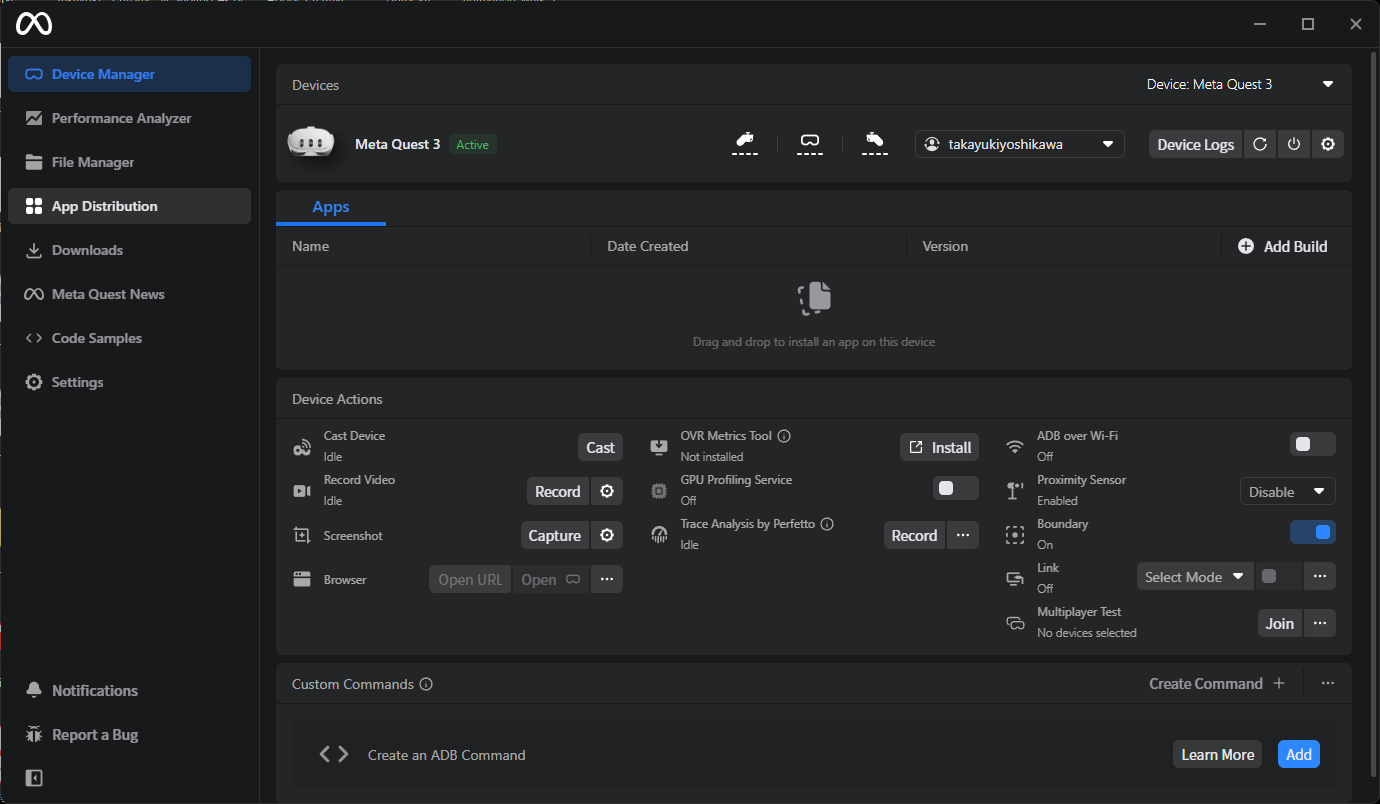The height and width of the screenshot is (804, 1380).
Task: Open Link Select Mode dropdown
Action: 1194,577
